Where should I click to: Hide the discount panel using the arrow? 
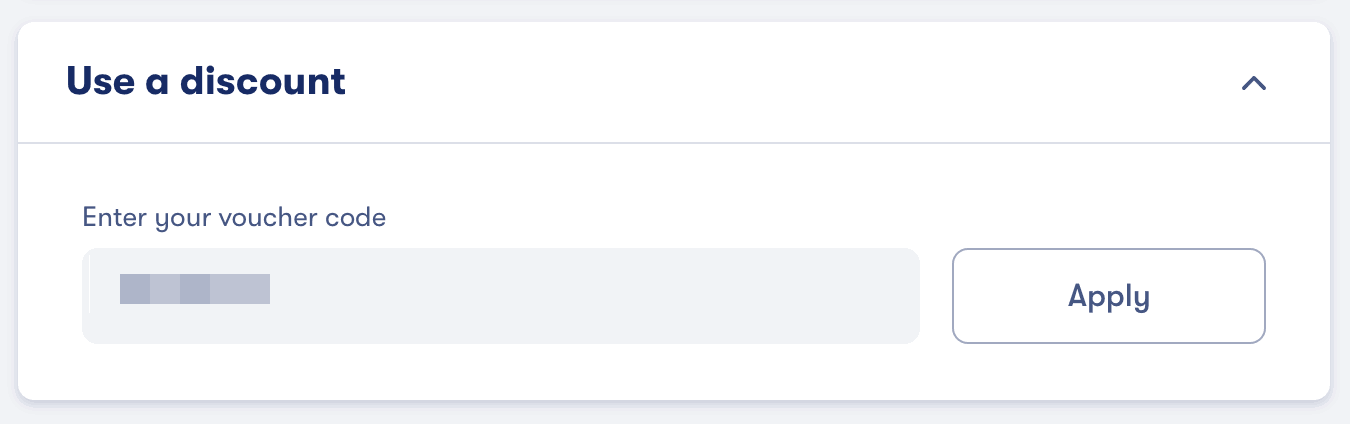(1253, 84)
